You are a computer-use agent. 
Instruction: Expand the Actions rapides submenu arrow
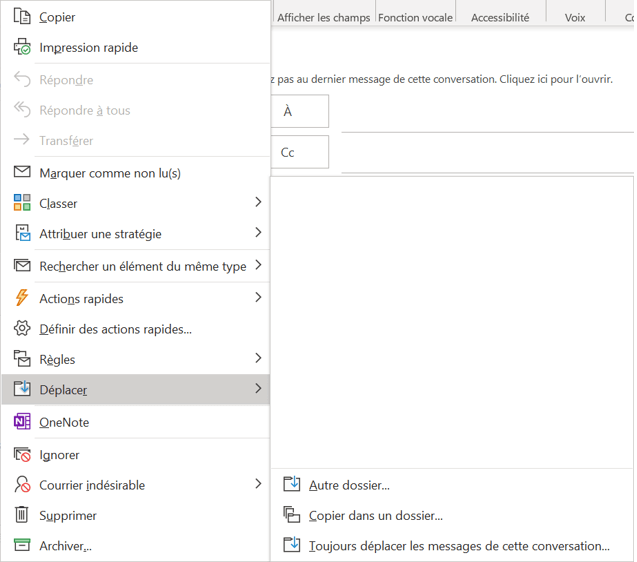[258, 297]
